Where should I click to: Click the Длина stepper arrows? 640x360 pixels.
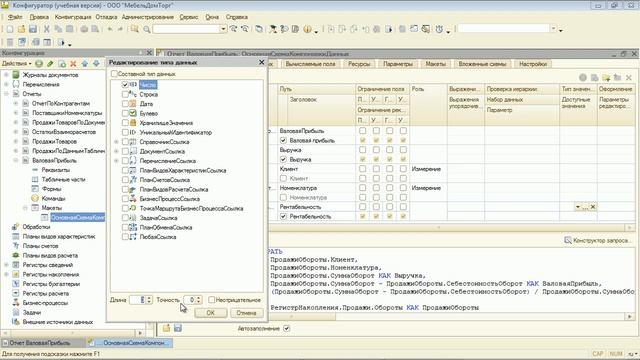(x=149, y=300)
